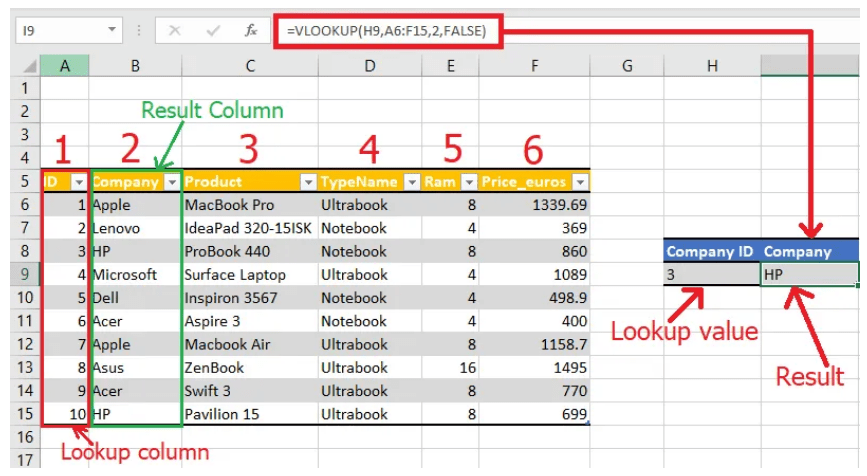The height and width of the screenshot is (476, 867).
Task: Click the formula bar VLOOKUP text
Action: point(387,31)
